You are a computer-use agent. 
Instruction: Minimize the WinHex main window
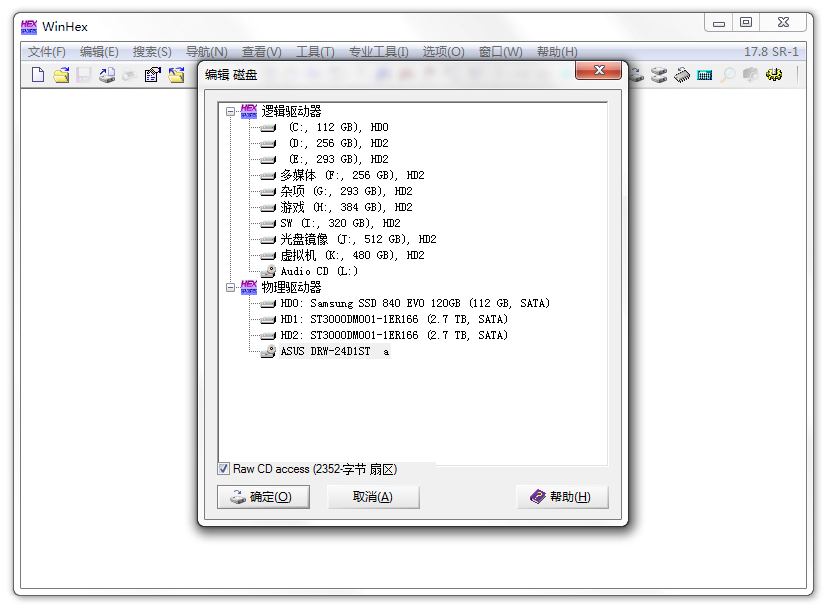click(718, 23)
